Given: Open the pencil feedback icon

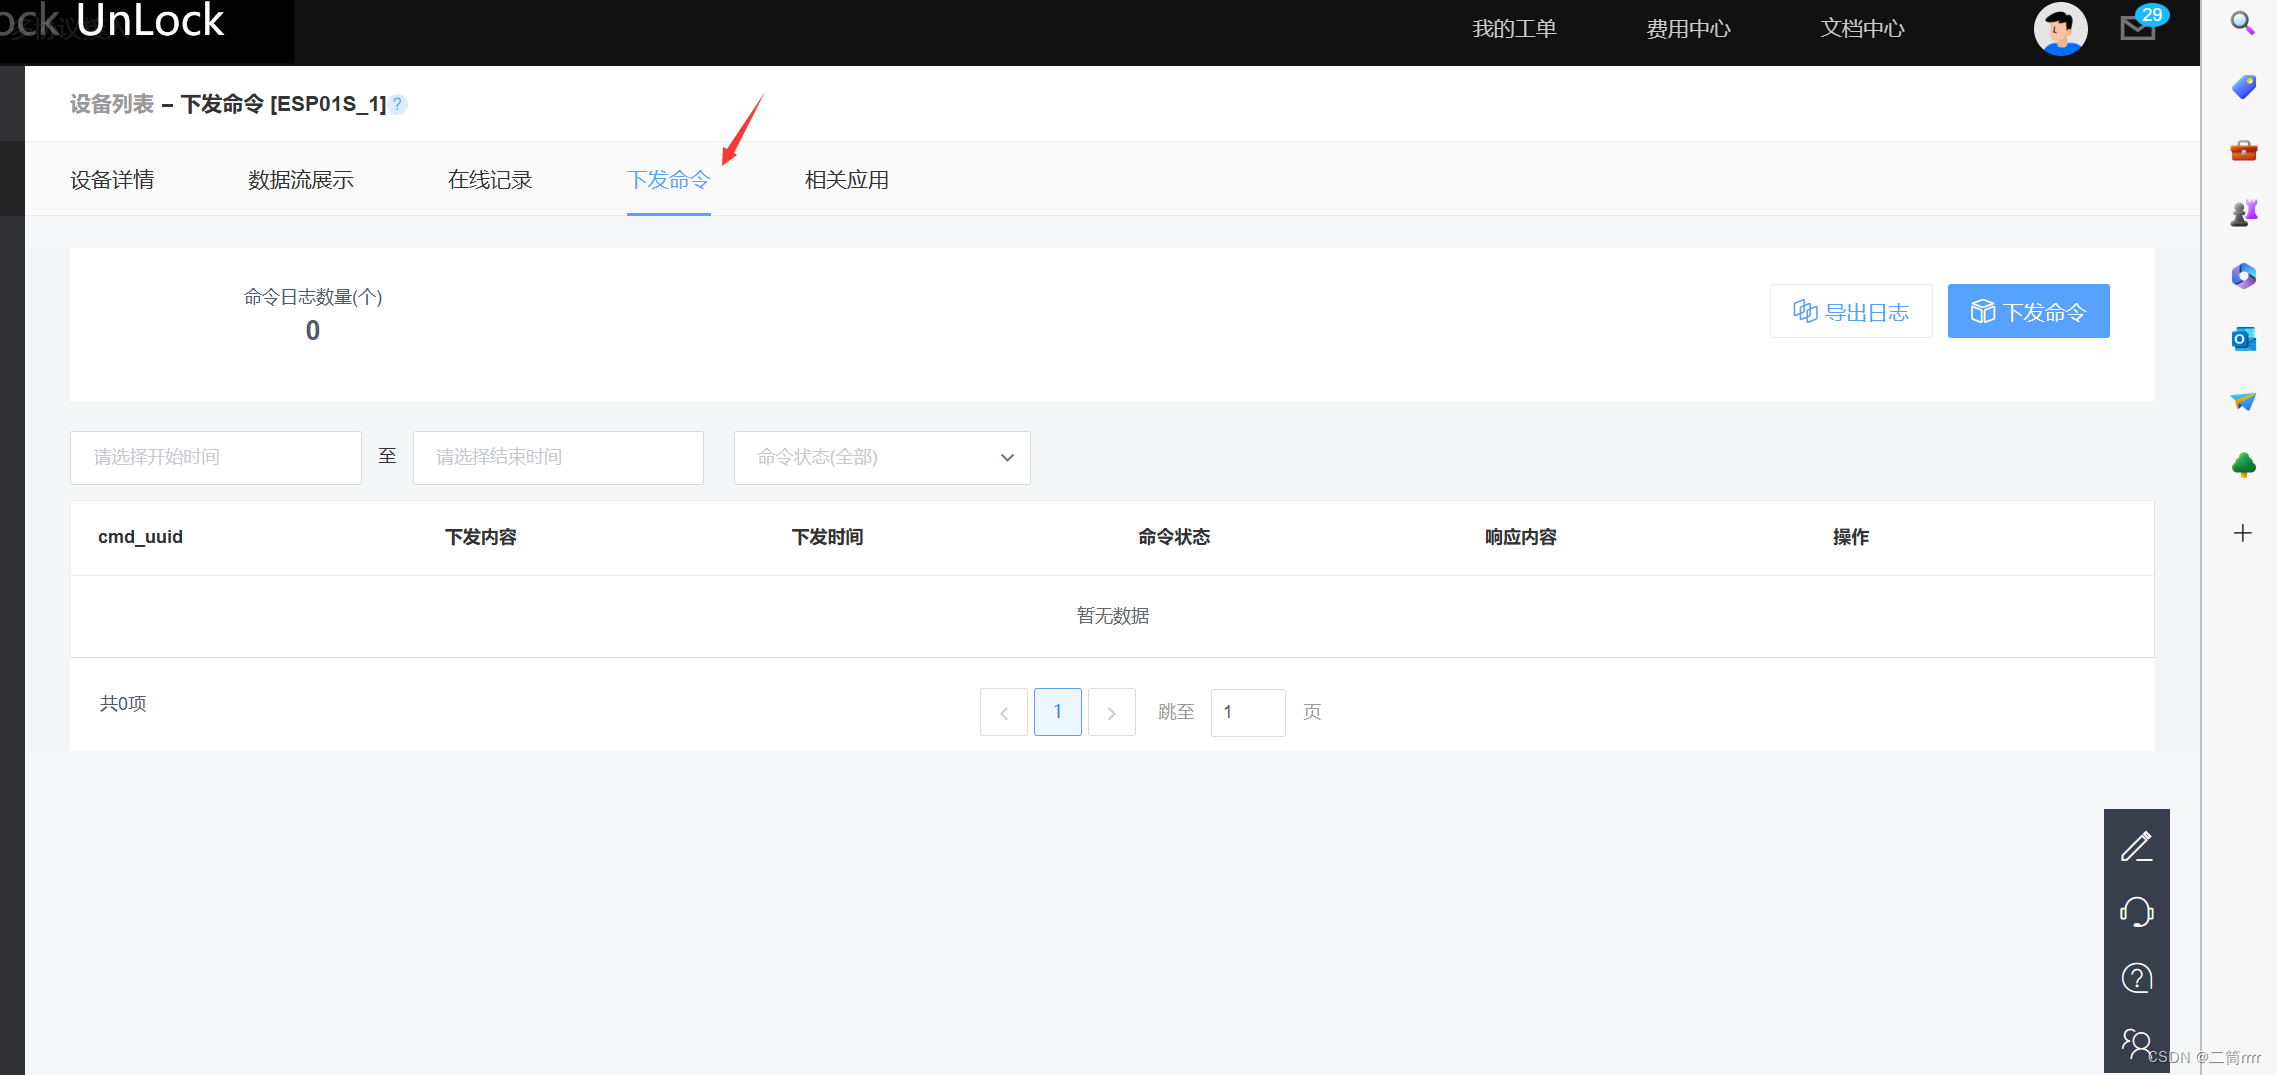Looking at the screenshot, I should pos(2137,846).
